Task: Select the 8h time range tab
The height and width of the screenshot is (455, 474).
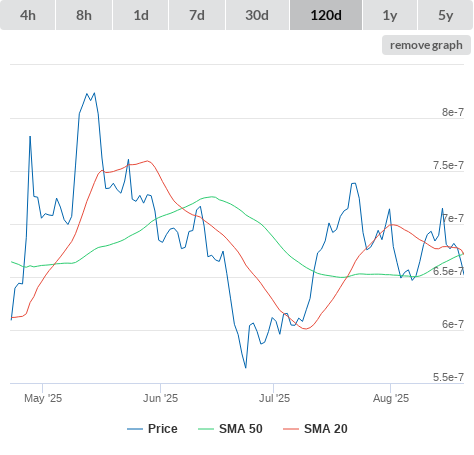Action: [84, 15]
